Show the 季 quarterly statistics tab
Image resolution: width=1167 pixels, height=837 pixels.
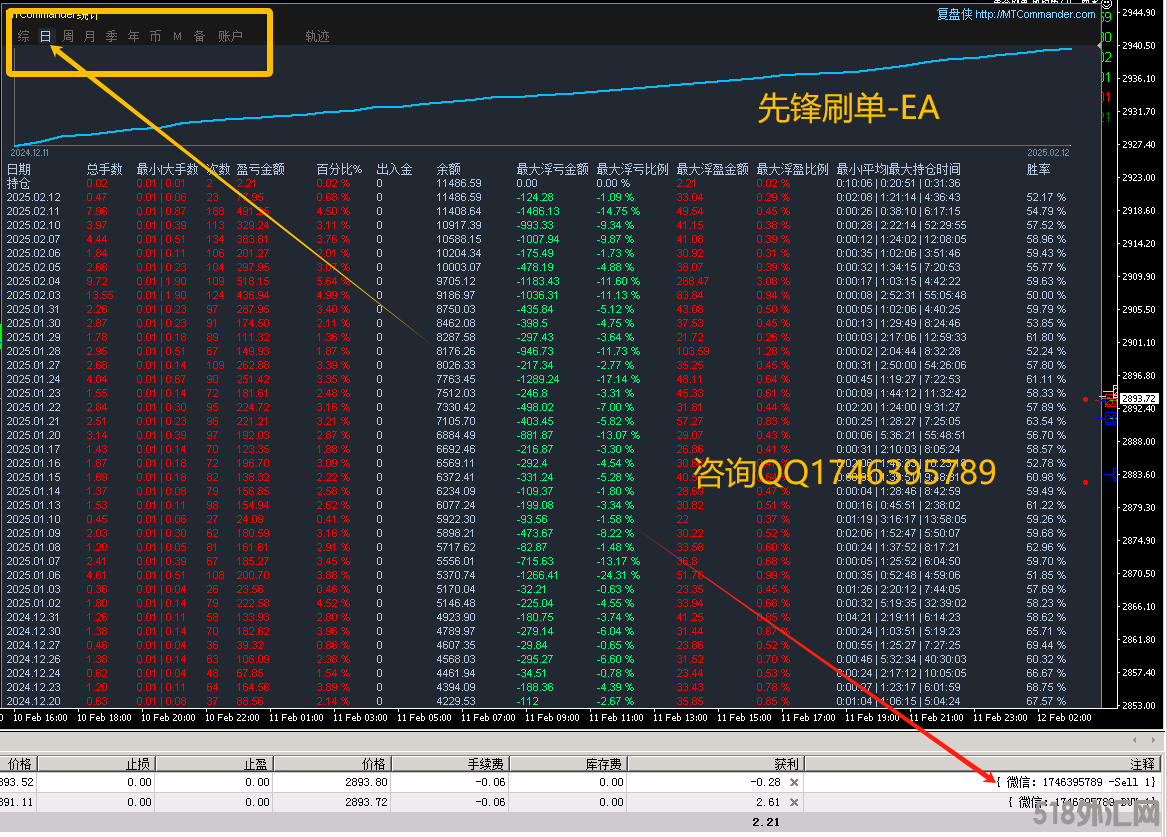tap(111, 37)
